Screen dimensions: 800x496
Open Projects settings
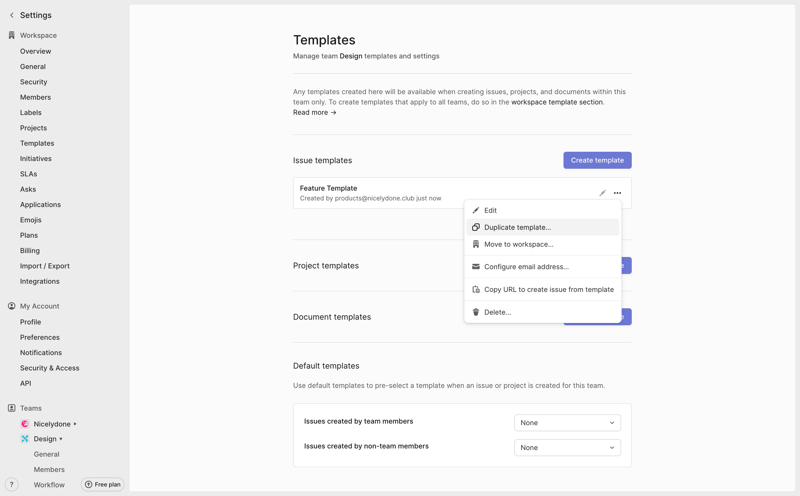pos(33,128)
